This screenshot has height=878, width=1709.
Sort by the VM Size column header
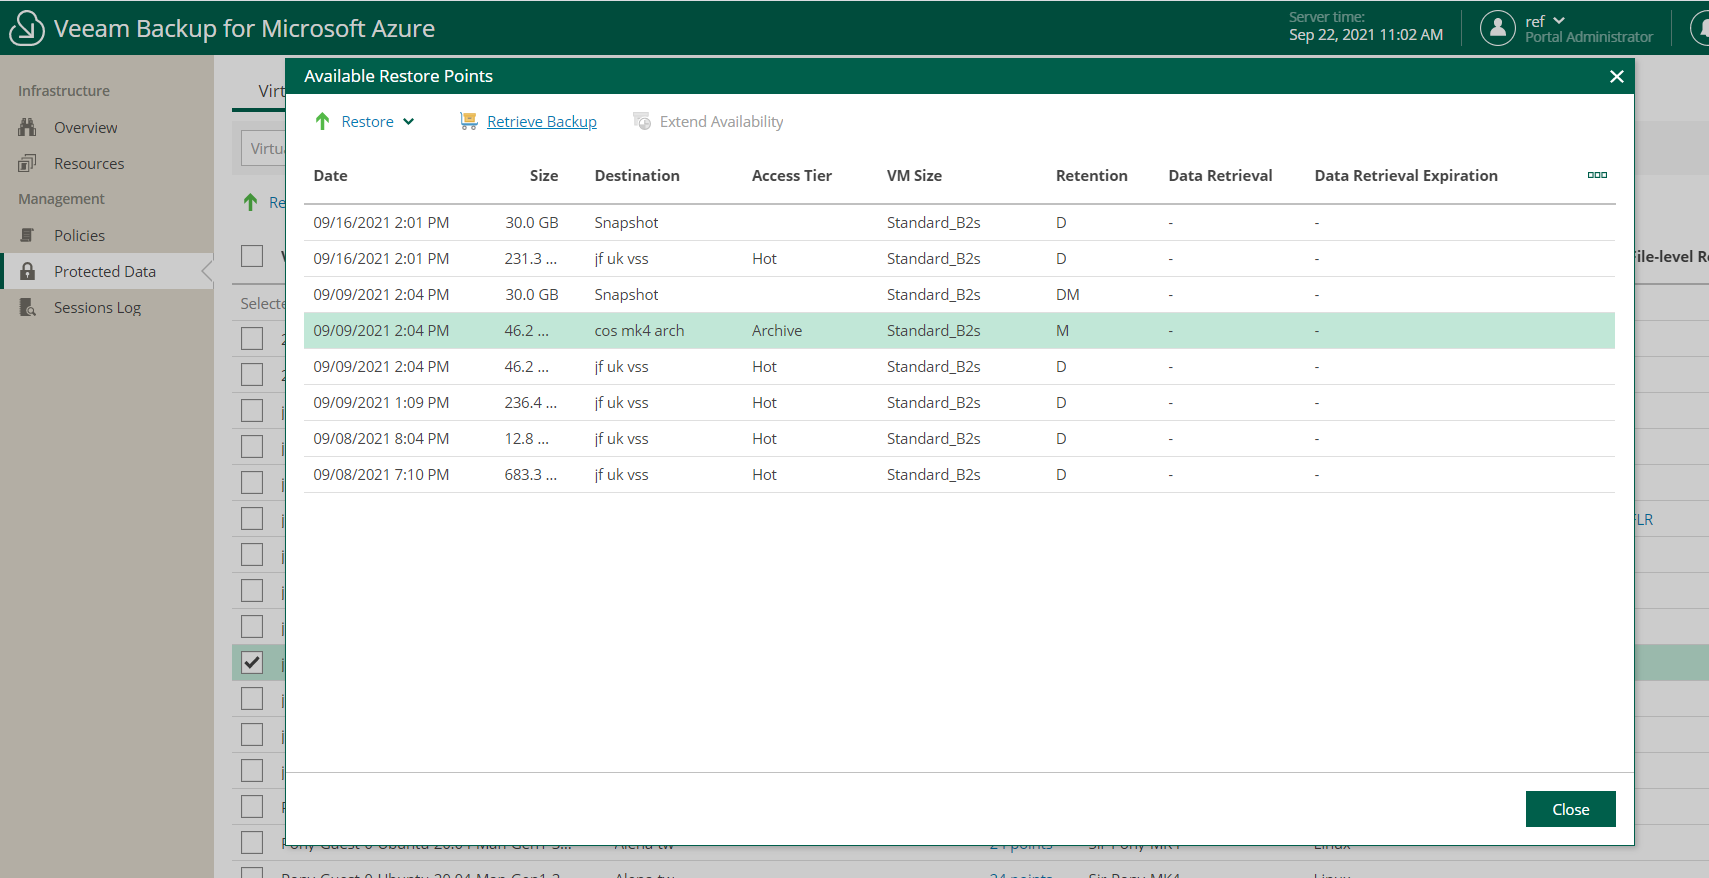click(x=914, y=175)
